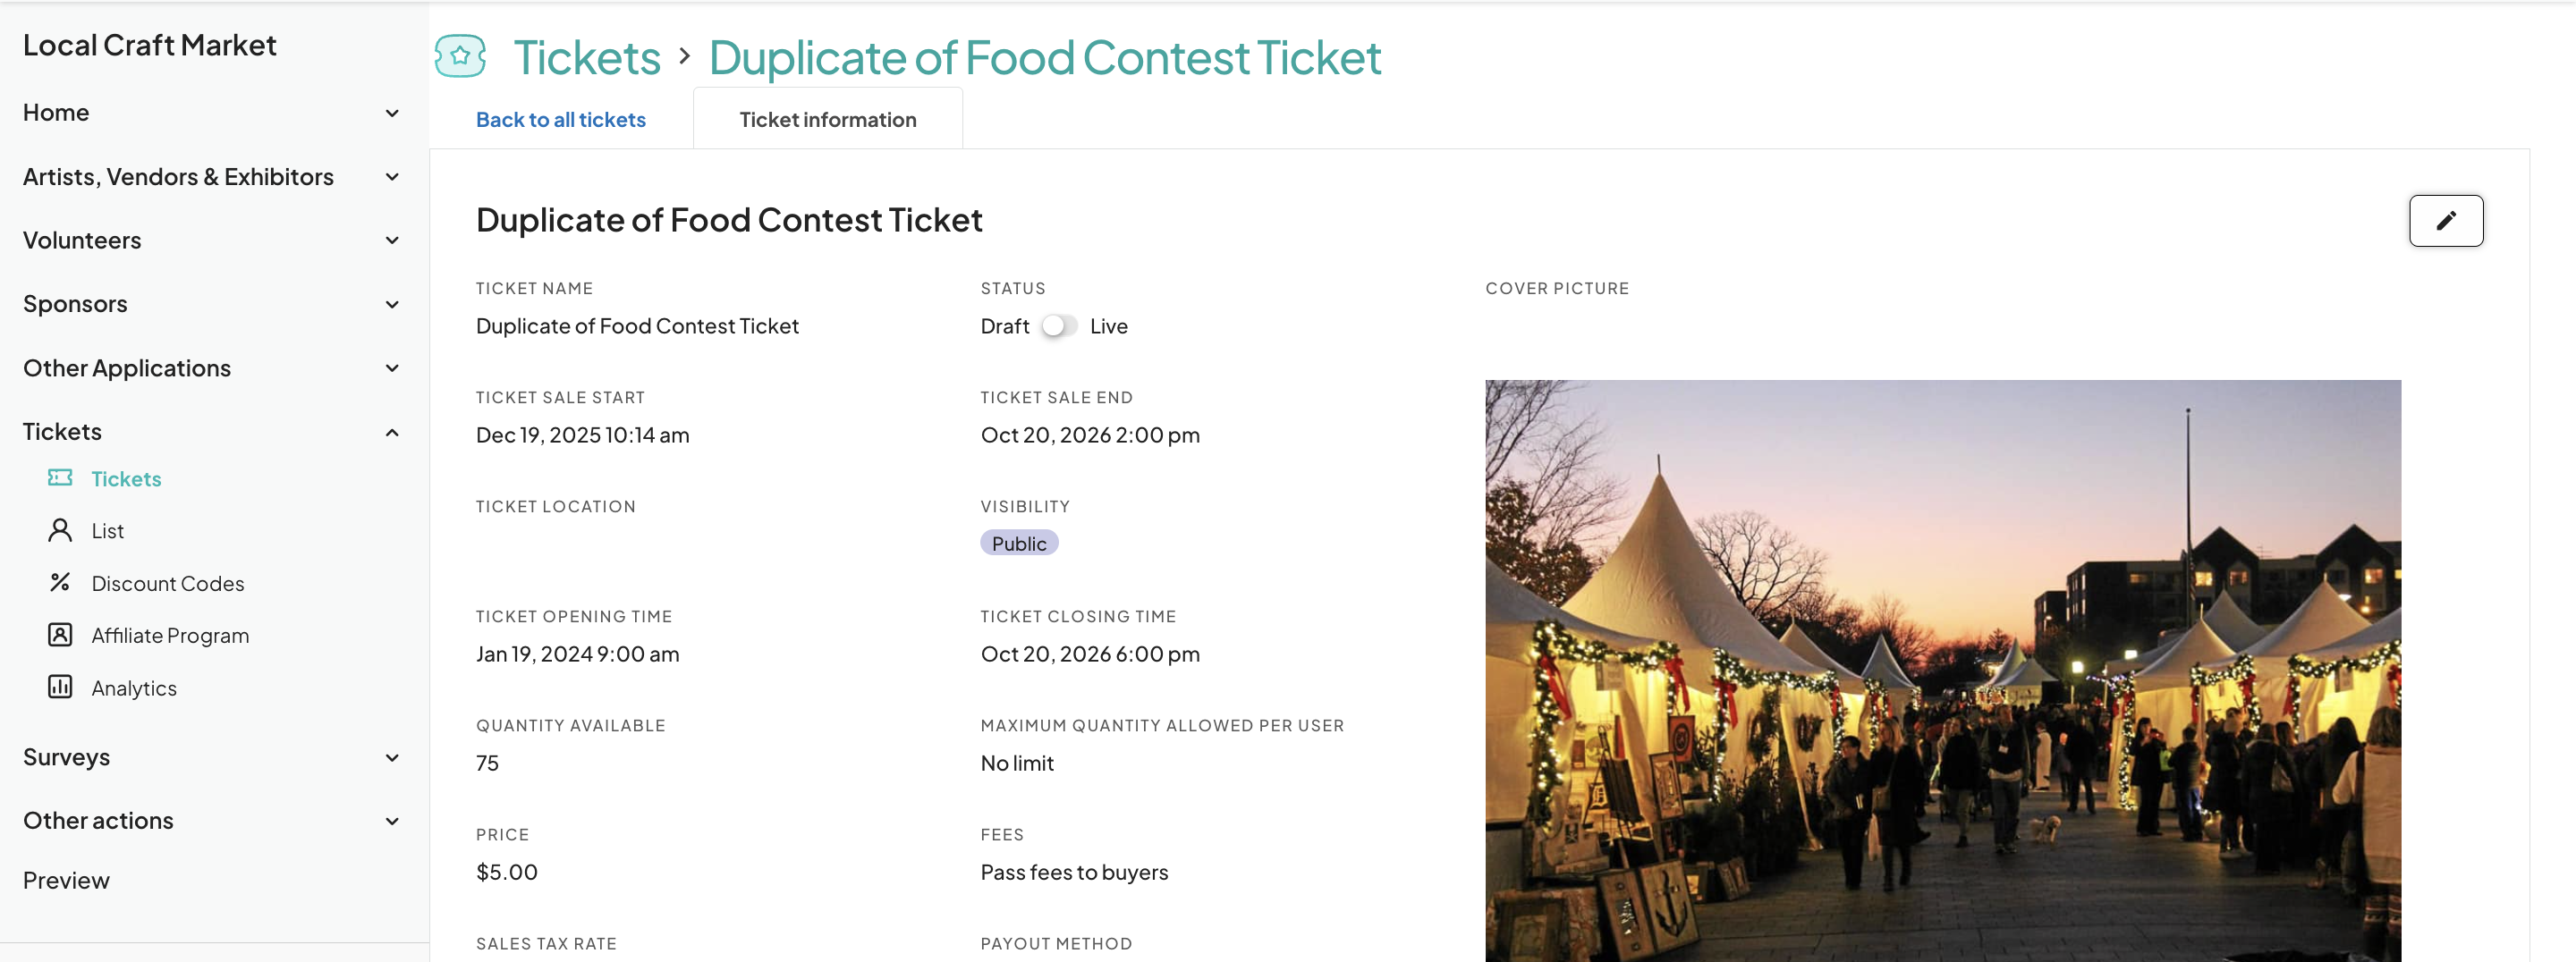2576x962 pixels.
Task: Expand the Home menu chevron
Action: [x=392, y=113]
